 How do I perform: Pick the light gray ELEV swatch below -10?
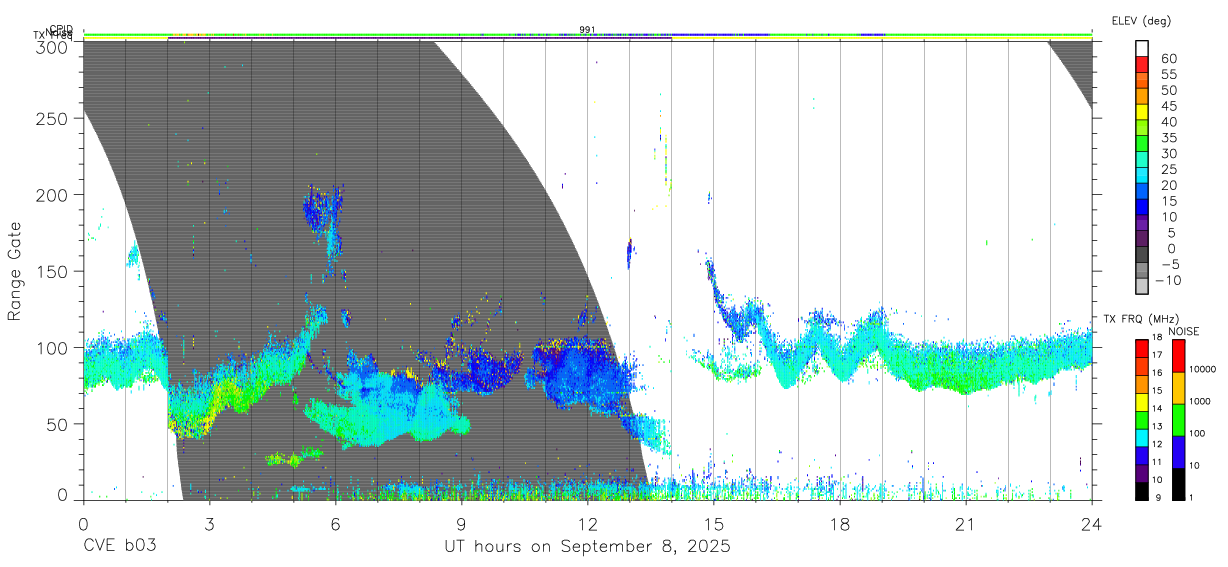coord(1143,286)
